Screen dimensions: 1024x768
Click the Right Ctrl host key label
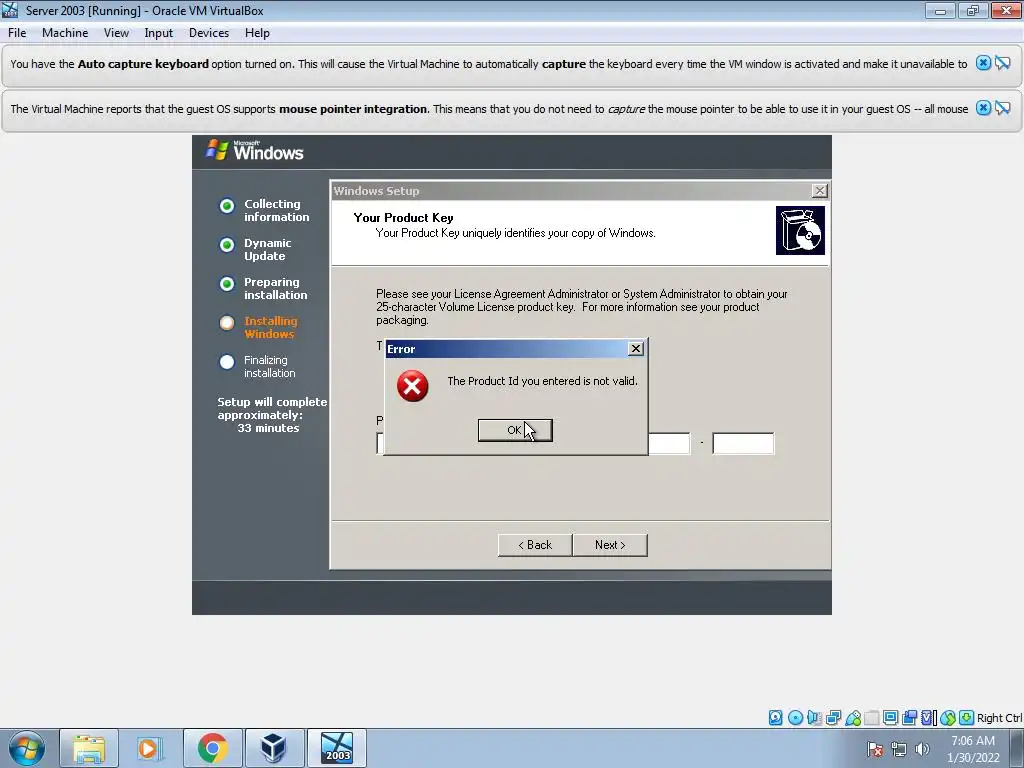(x=999, y=718)
